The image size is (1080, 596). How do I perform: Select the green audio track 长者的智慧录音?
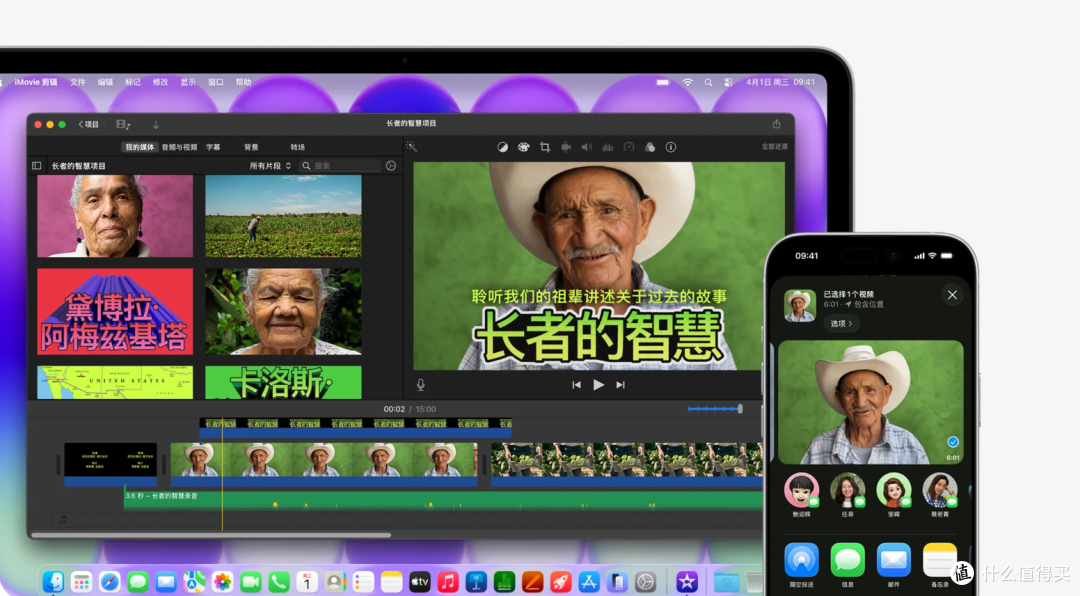pyautogui.click(x=442, y=500)
